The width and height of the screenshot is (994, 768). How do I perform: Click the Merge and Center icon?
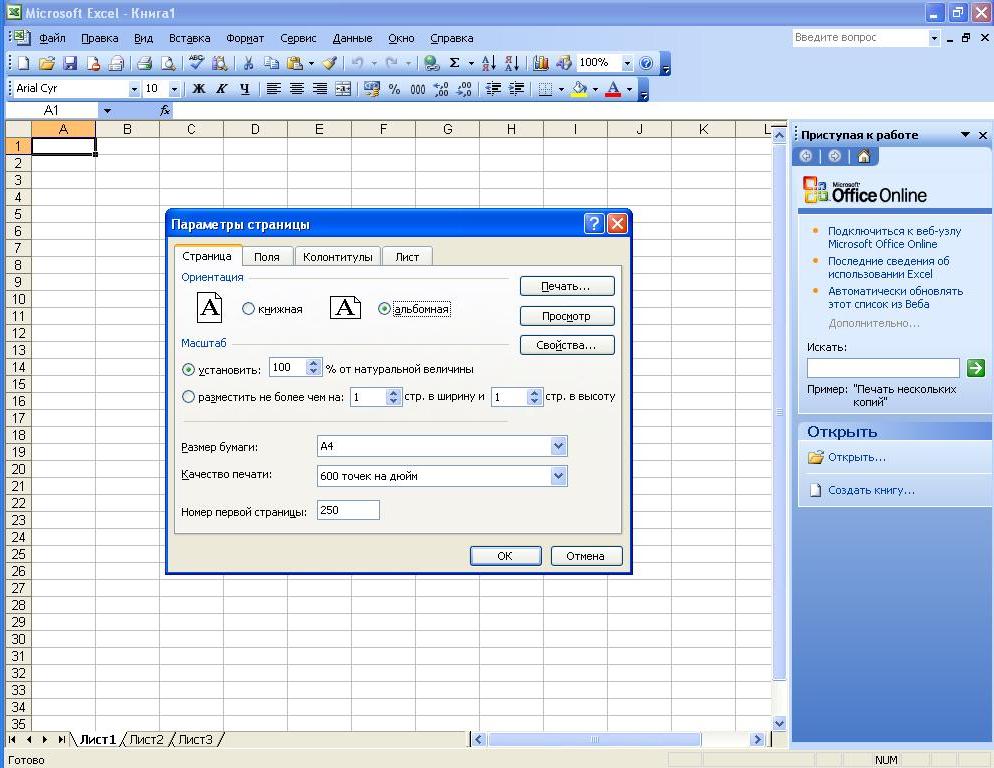coord(343,89)
